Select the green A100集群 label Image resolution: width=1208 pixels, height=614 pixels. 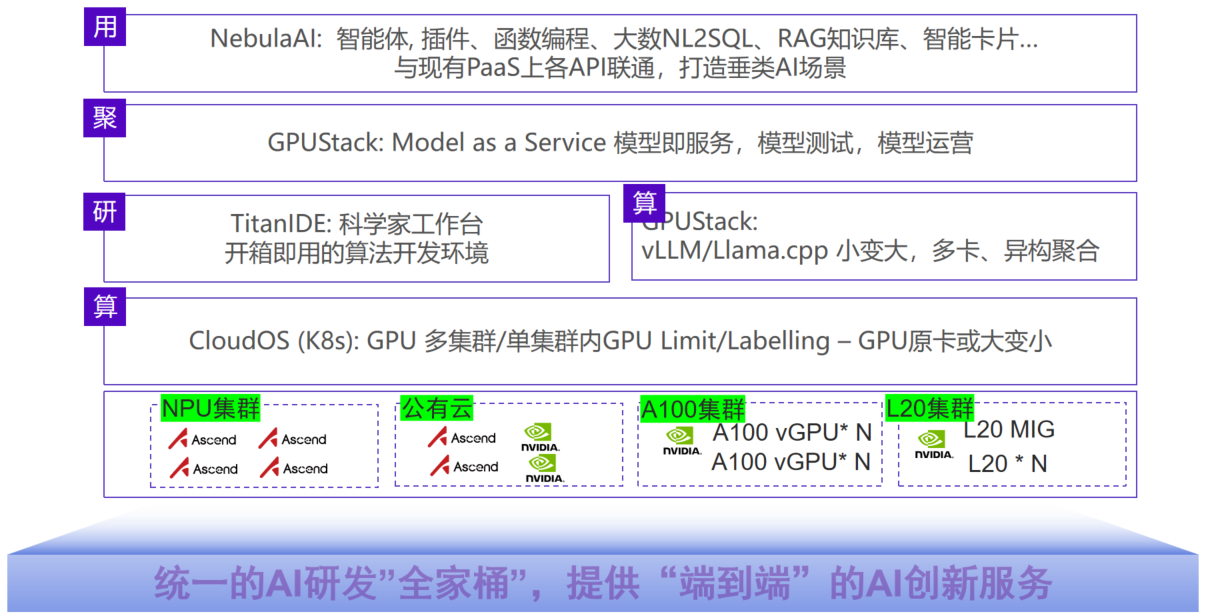(693, 410)
